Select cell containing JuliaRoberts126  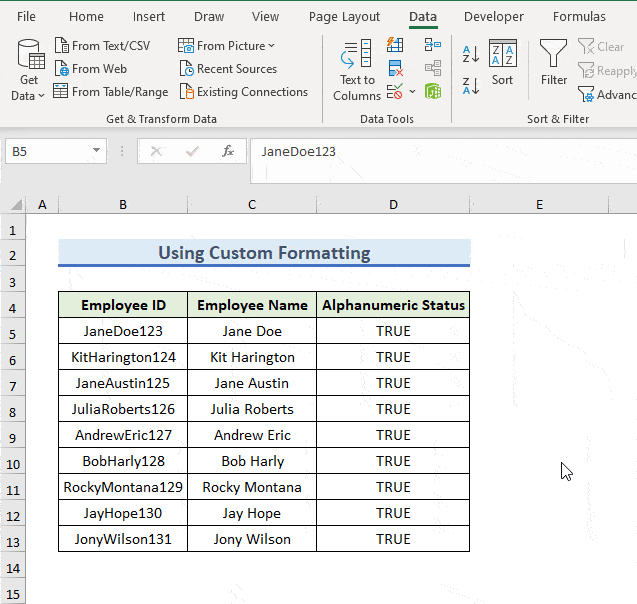coord(123,409)
